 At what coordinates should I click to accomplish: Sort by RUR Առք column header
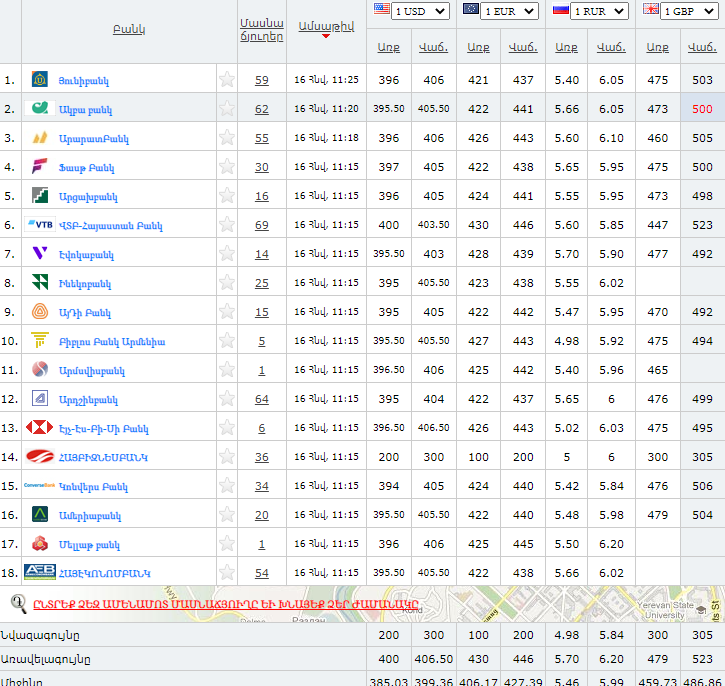[x=566, y=47]
